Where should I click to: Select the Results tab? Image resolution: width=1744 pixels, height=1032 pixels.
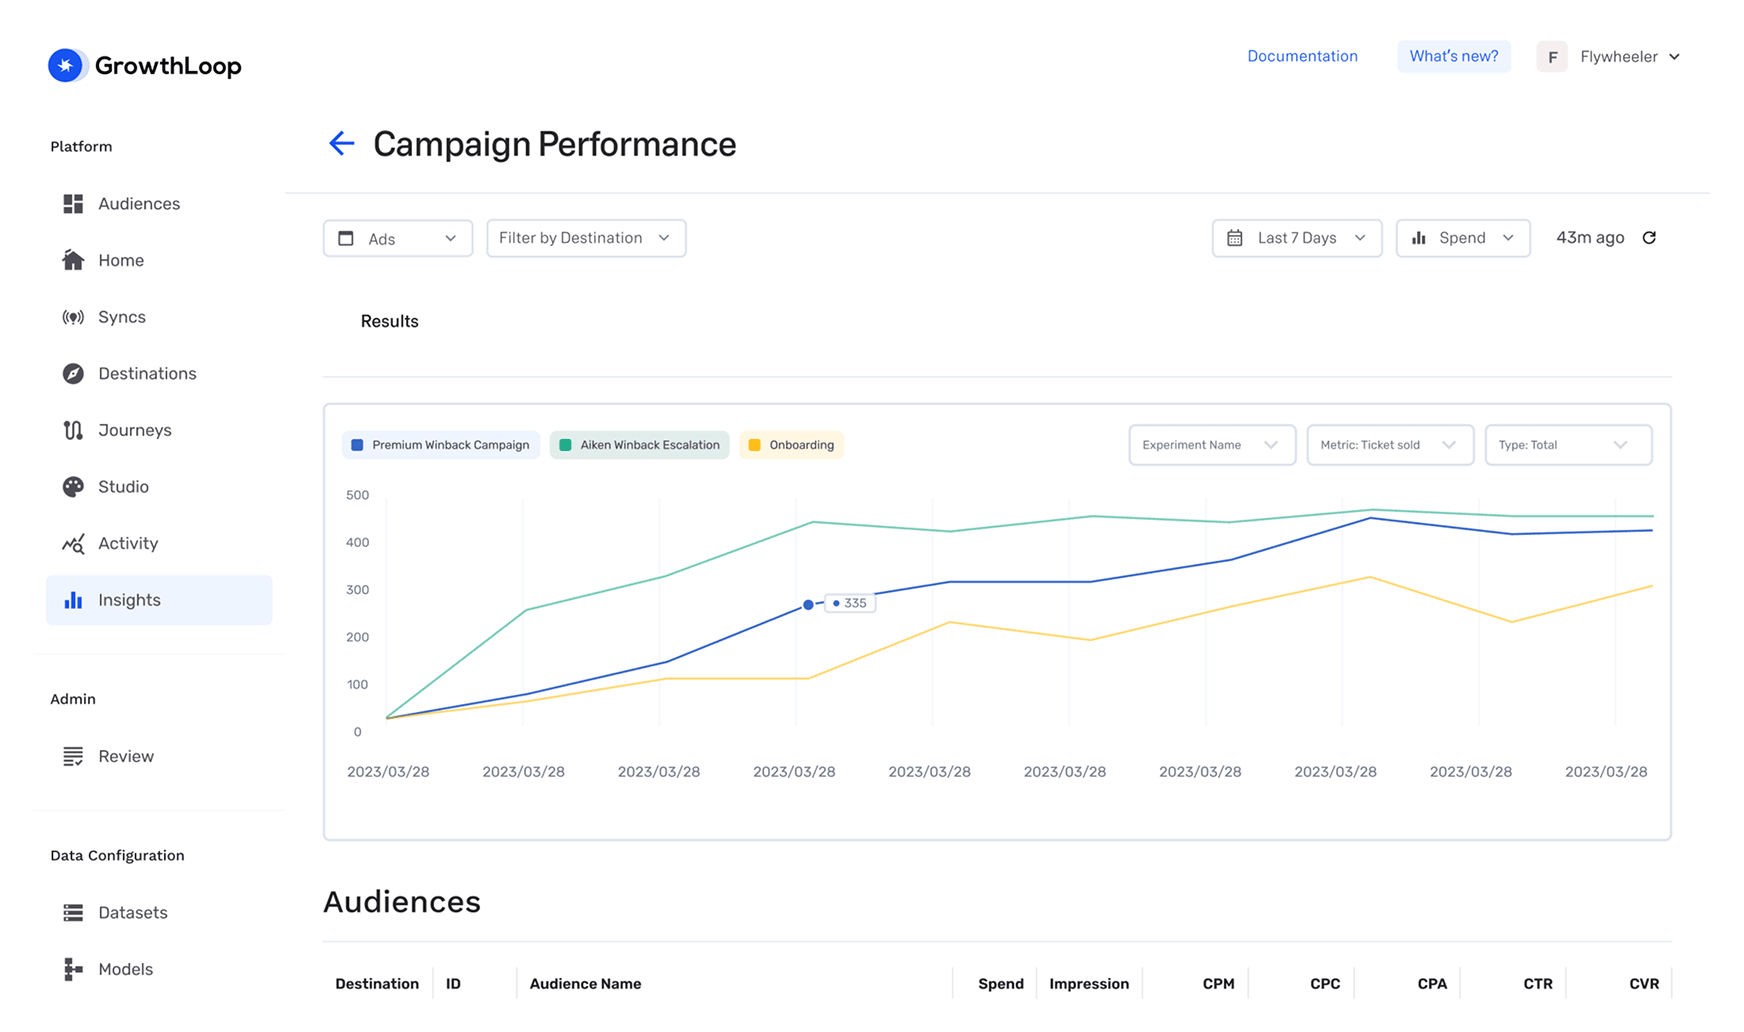389,321
